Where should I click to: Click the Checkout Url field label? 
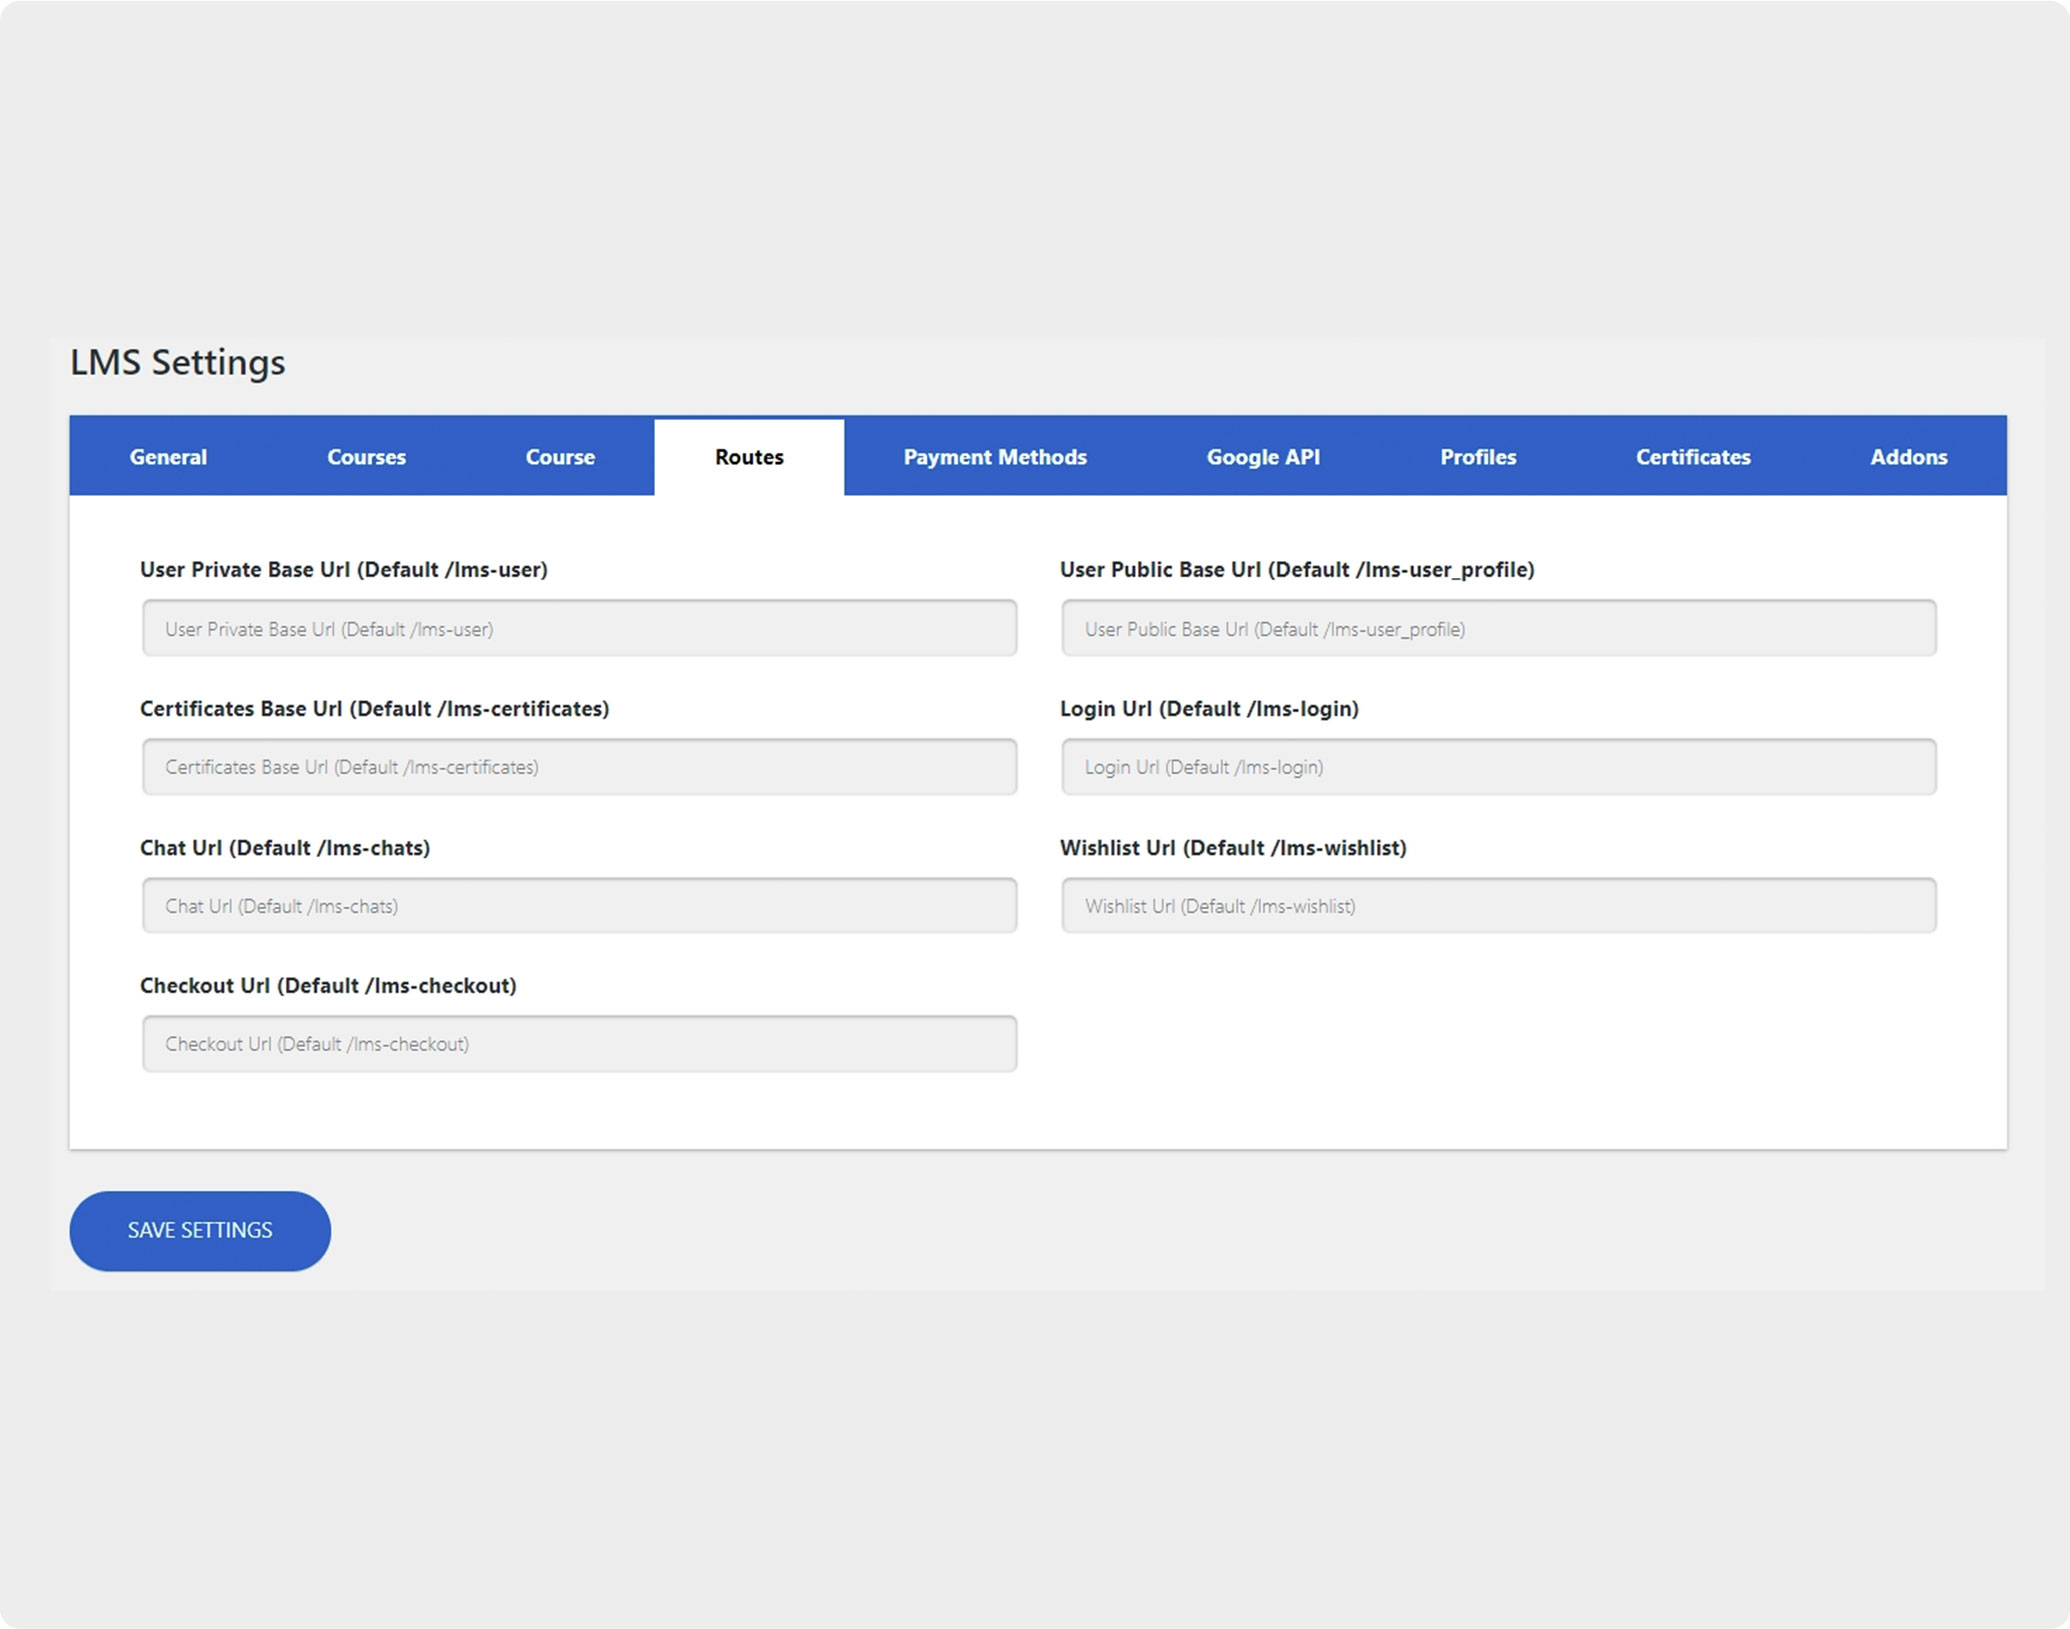pos(328,986)
